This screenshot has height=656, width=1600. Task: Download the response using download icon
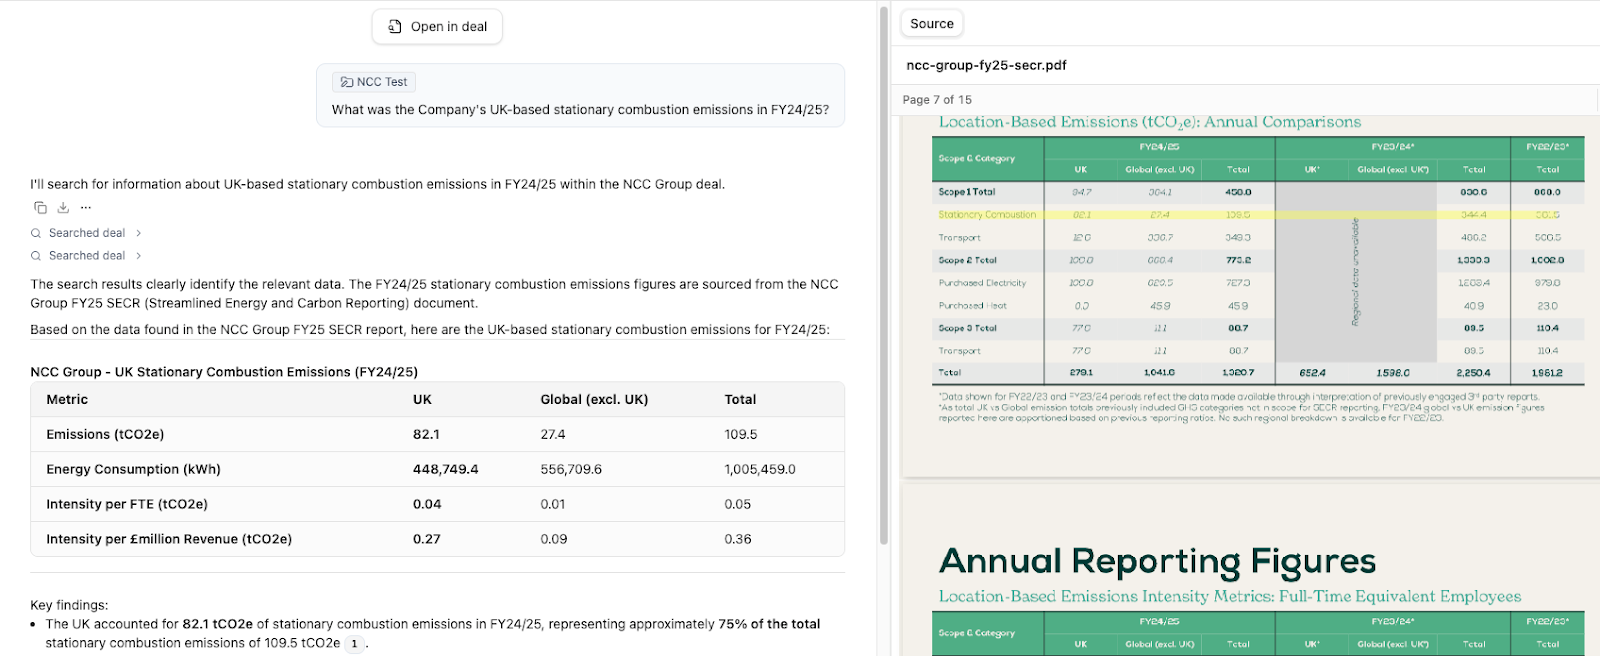click(x=63, y=208)
